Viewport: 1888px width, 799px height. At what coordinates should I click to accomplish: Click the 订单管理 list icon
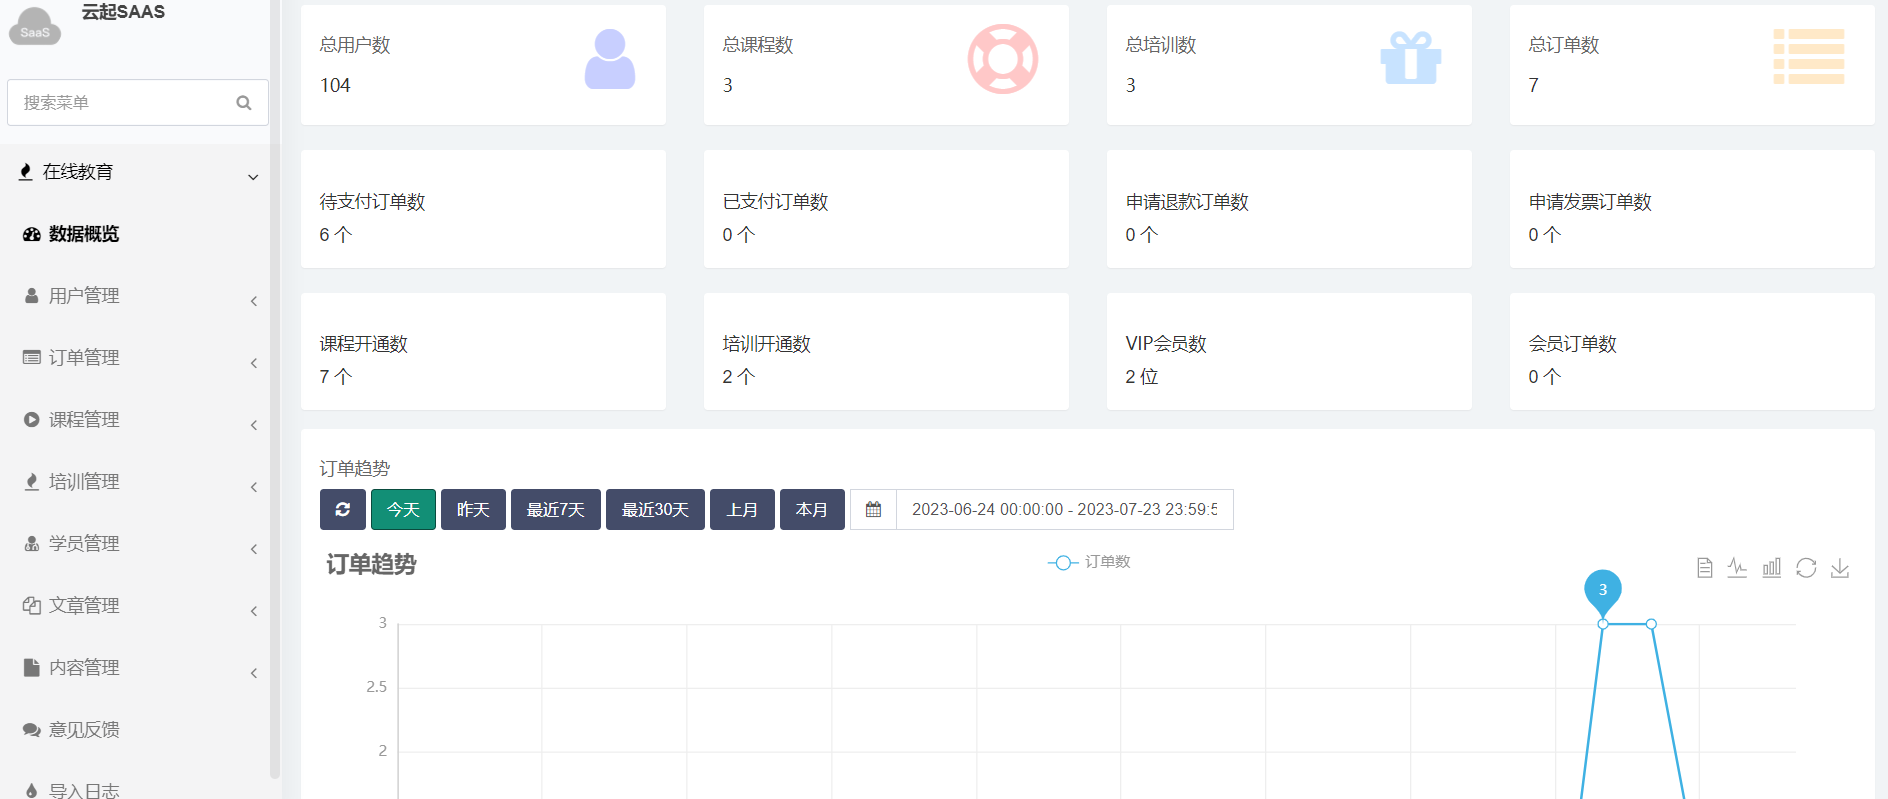32,357
